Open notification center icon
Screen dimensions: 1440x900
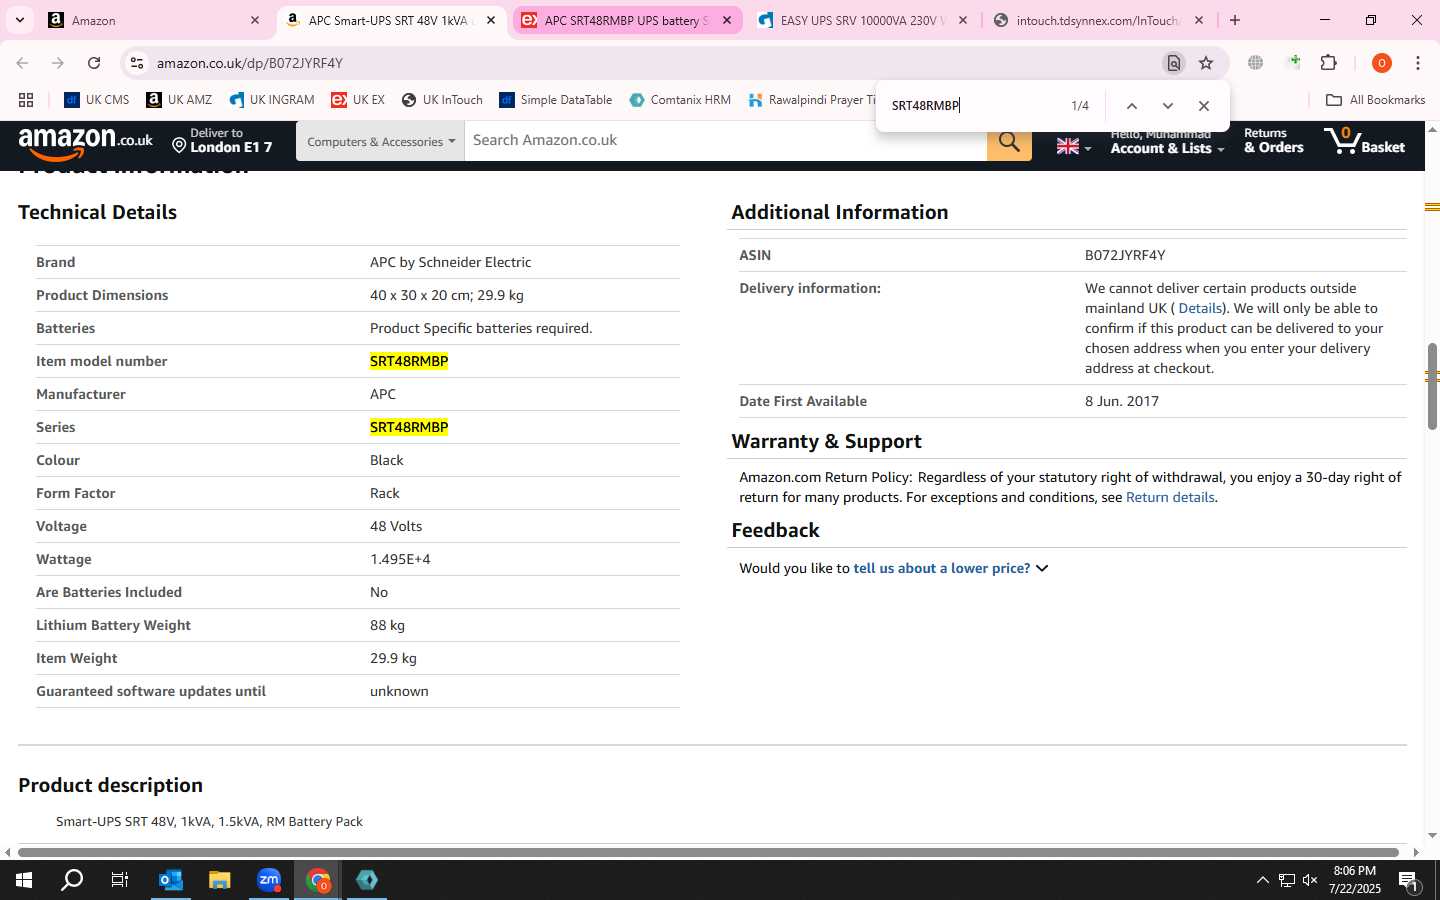click(1408, 881)
